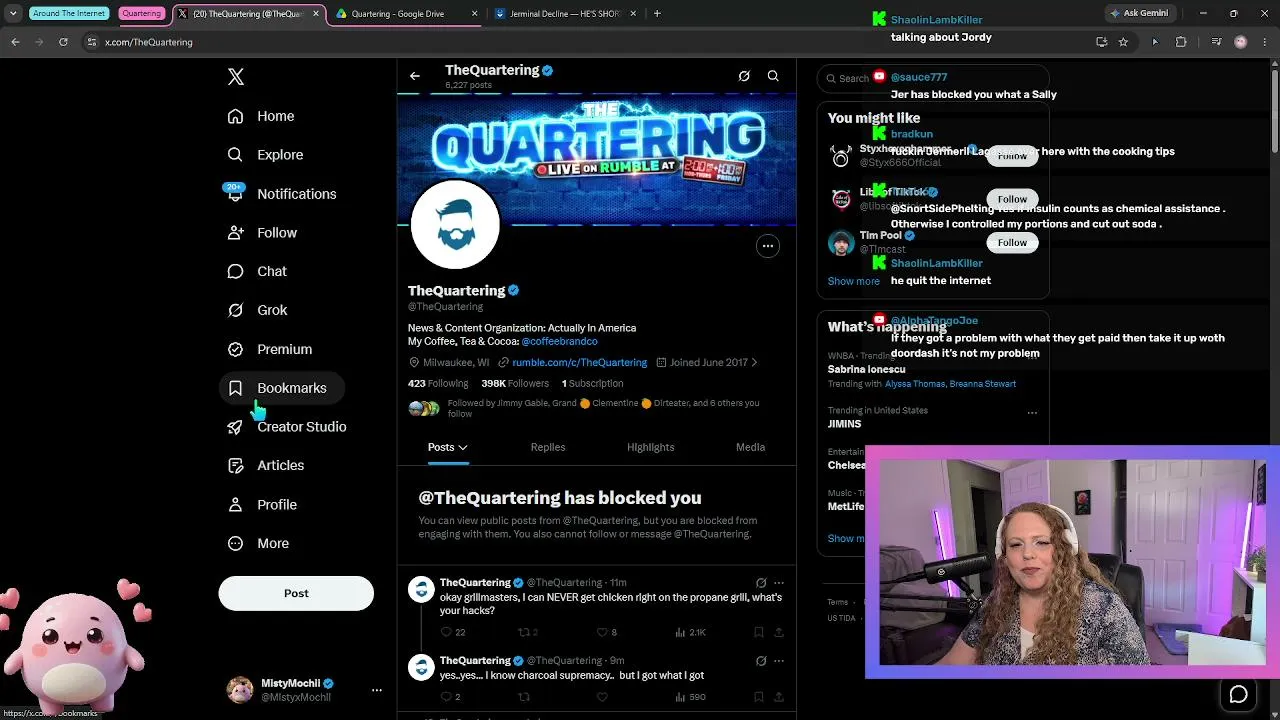
Task: Open the More menu in the sidebar
Action: pos(258,544)
